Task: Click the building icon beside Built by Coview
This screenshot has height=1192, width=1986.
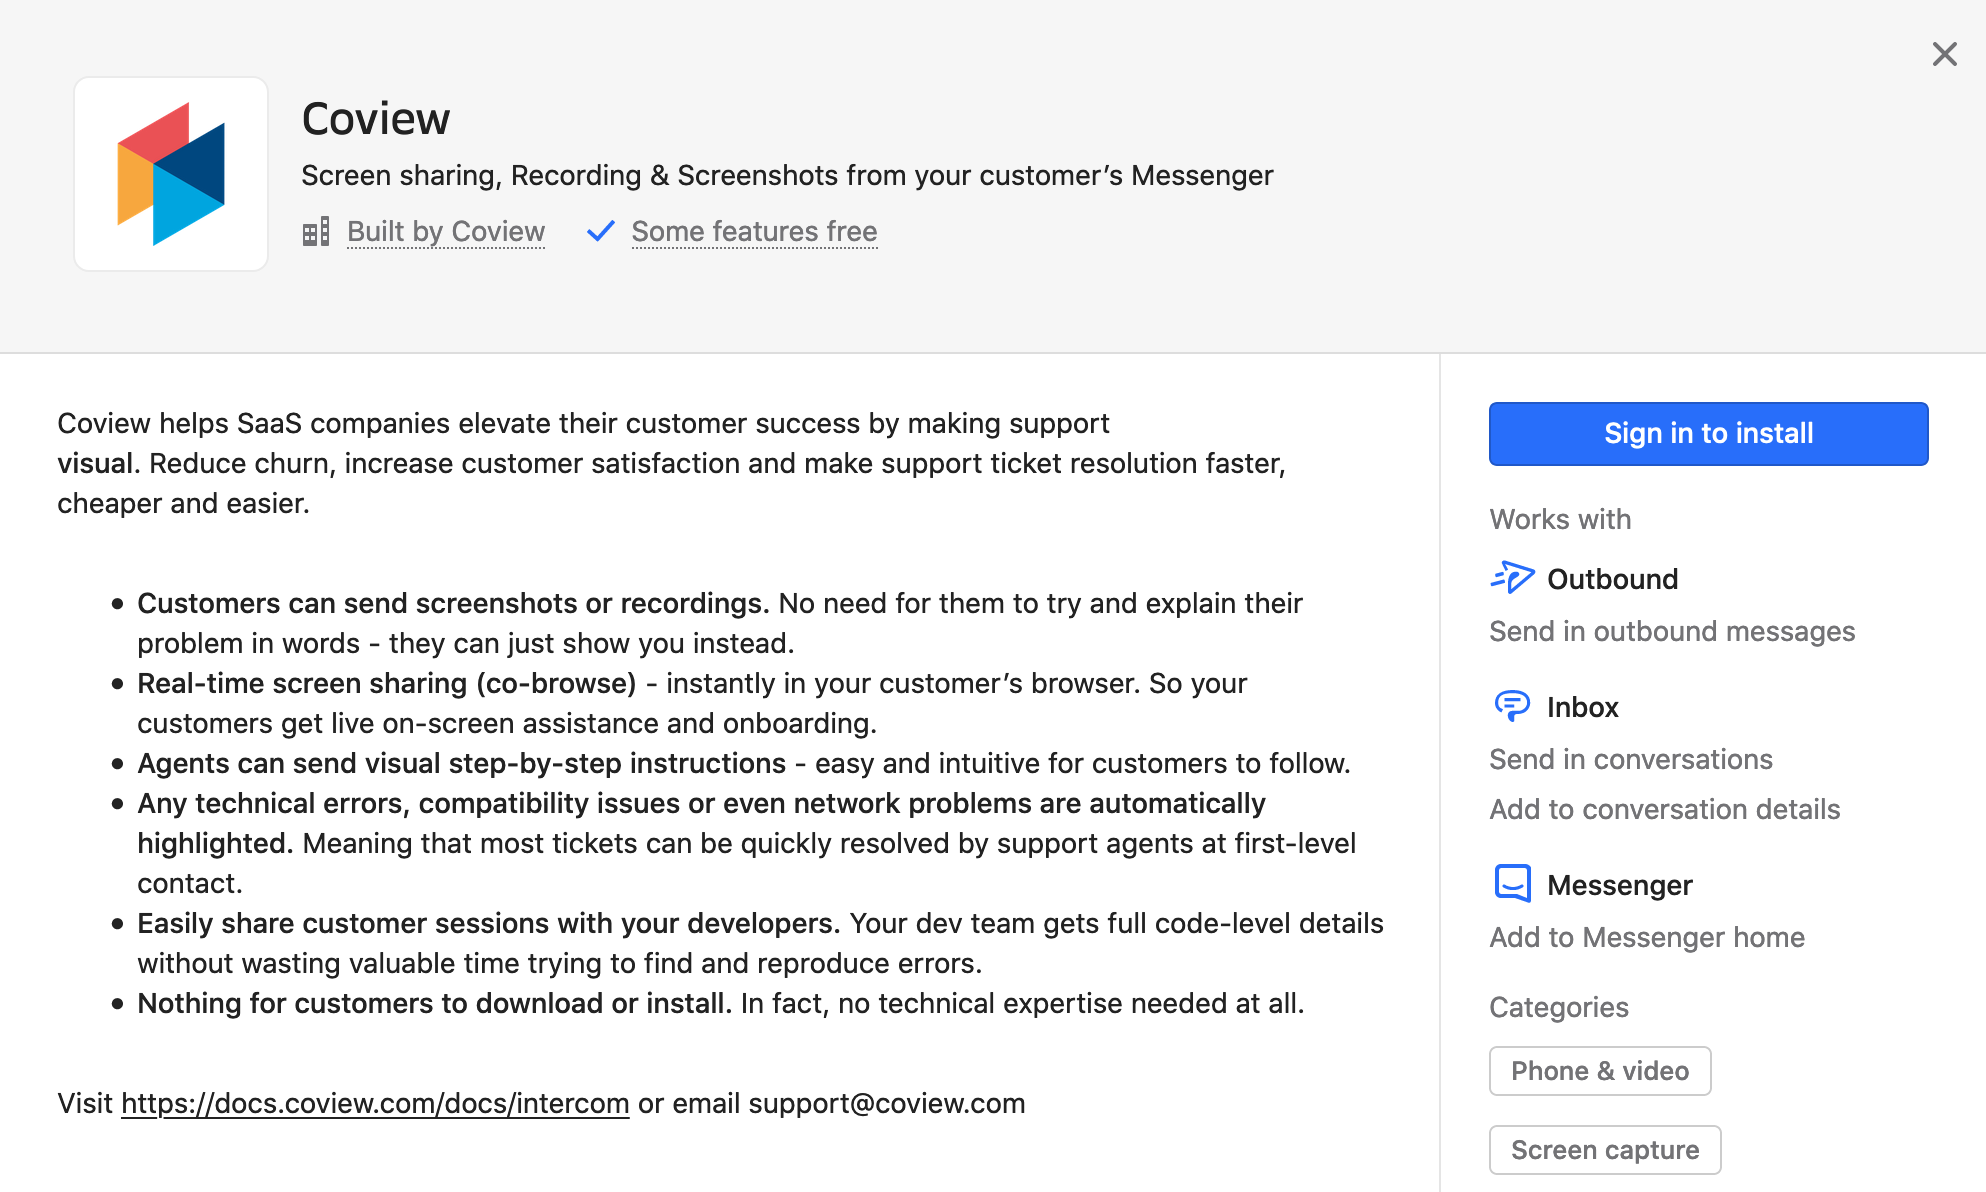Action: 316,232
